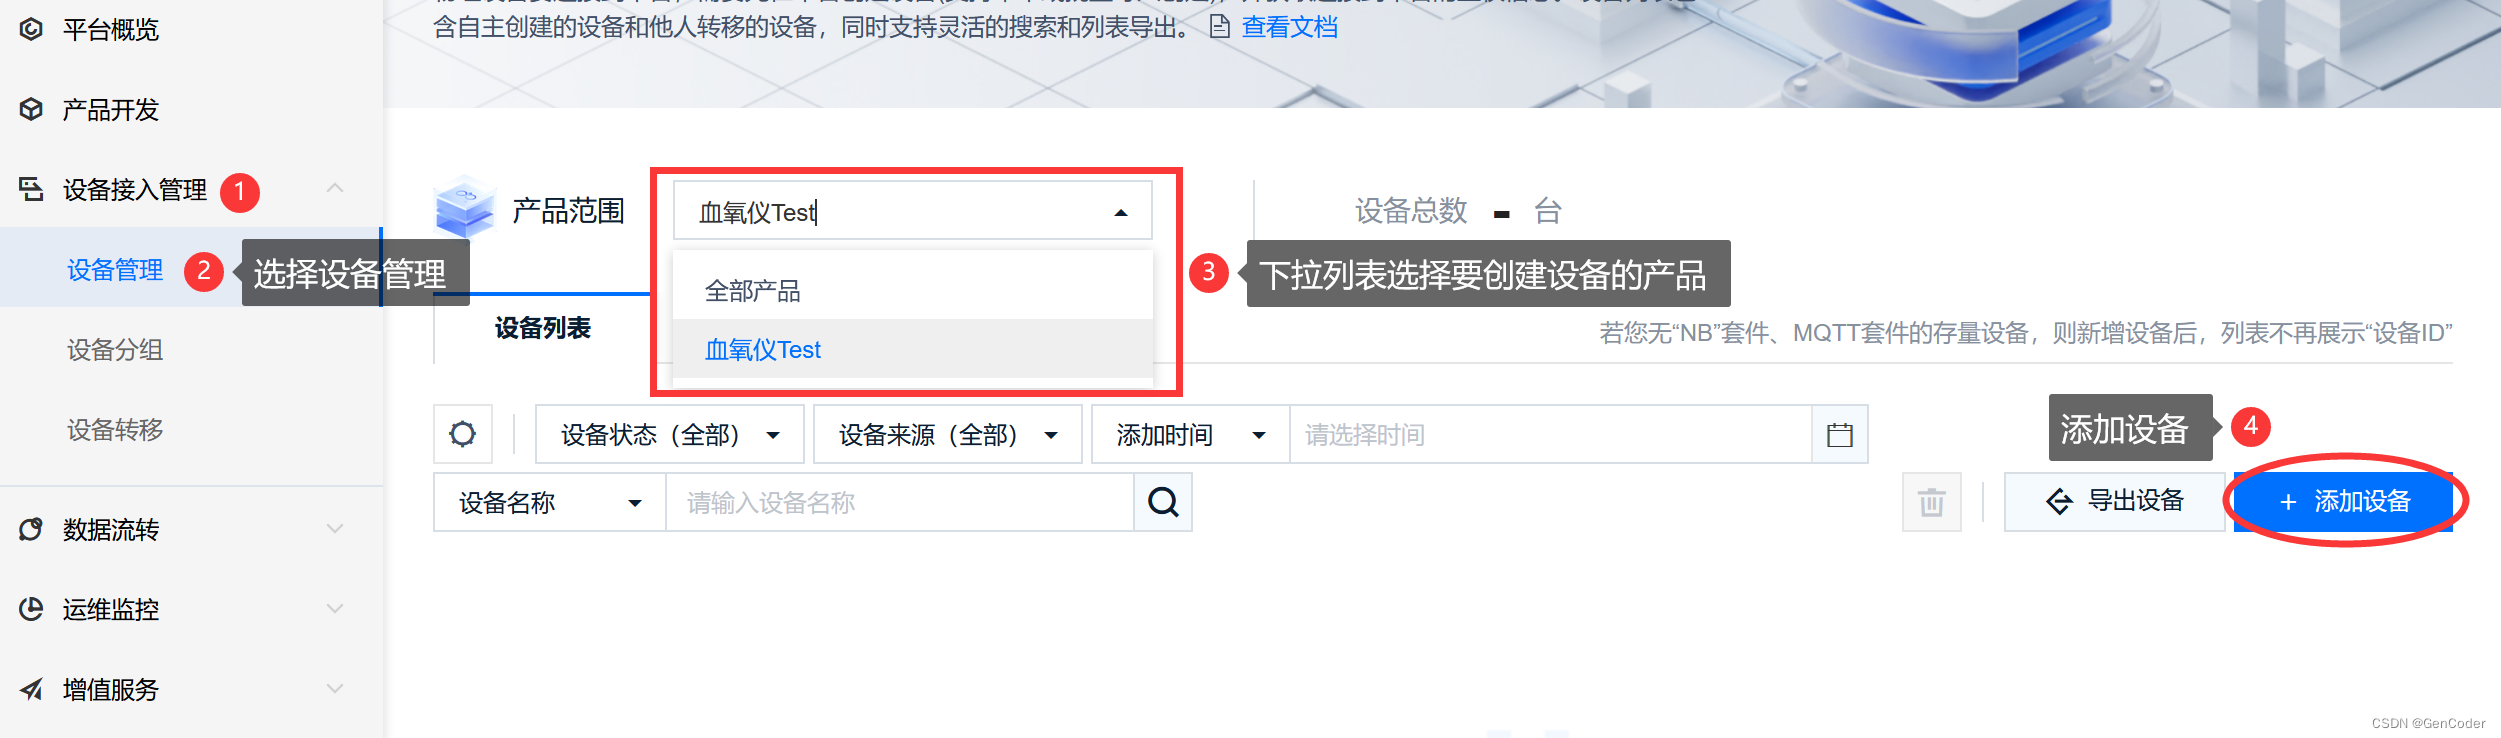Screen dimensions: 2501x738
Task: Click the 平台概览 sidebar icon
Action: pyautogui.click(x=31, y=29)
